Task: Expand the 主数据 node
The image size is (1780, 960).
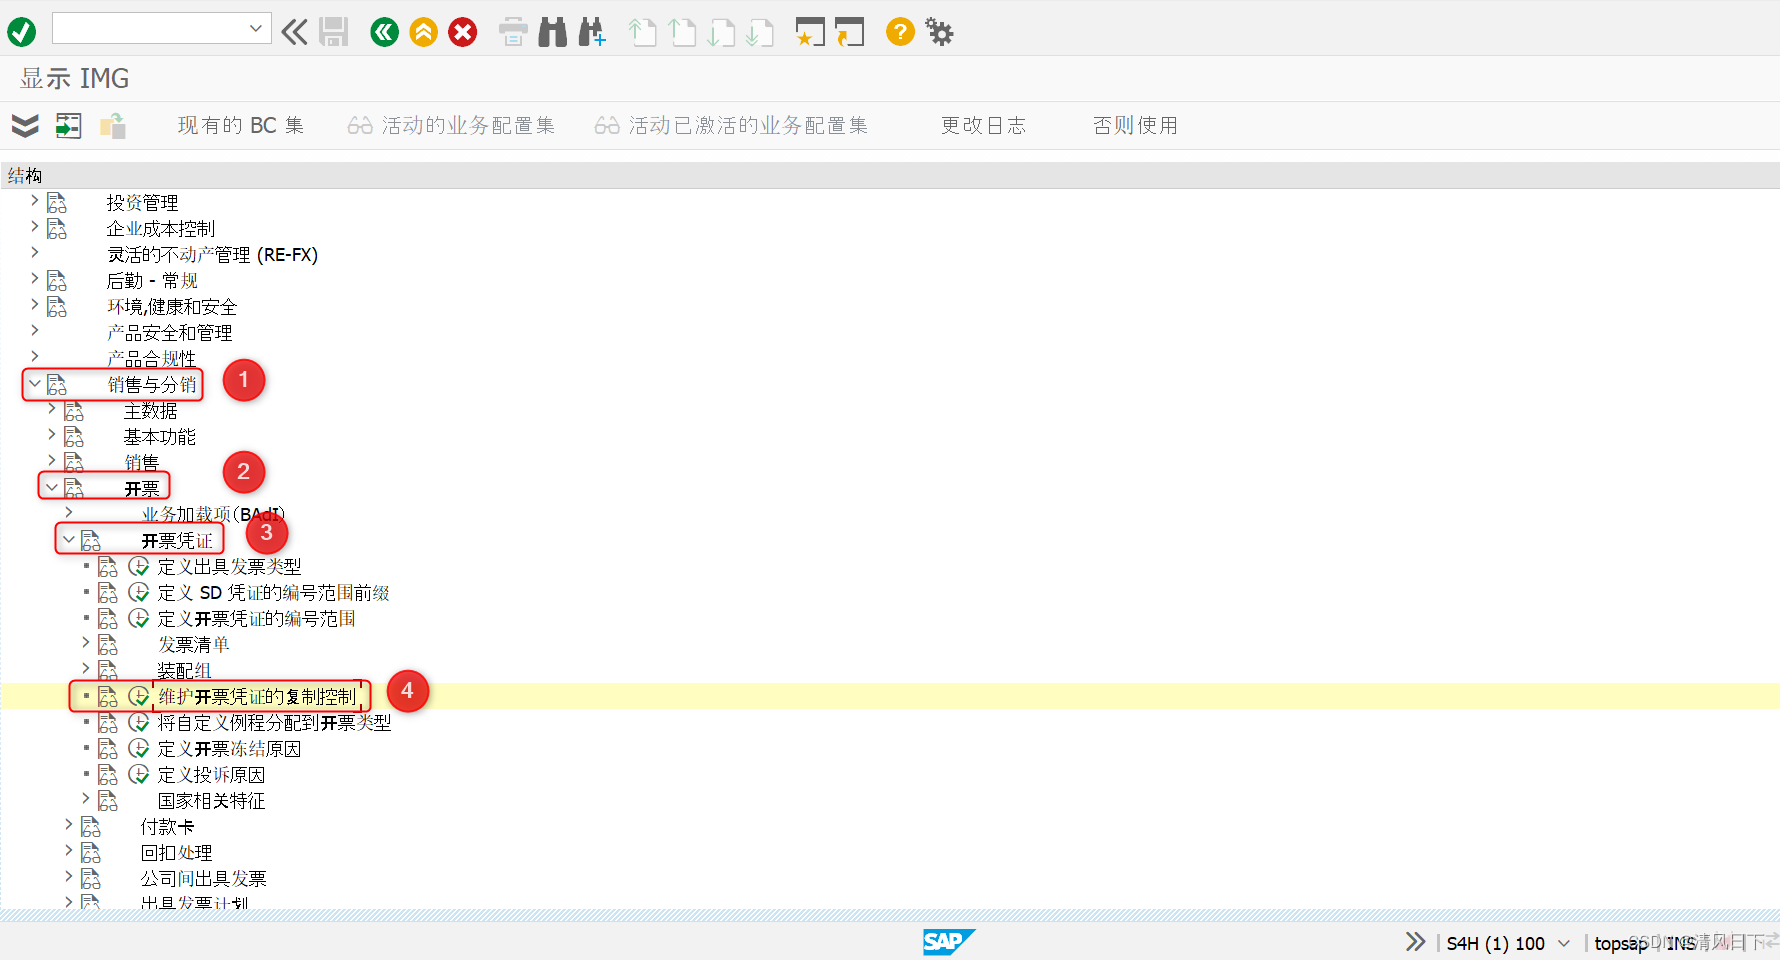Action: point(52,408)
